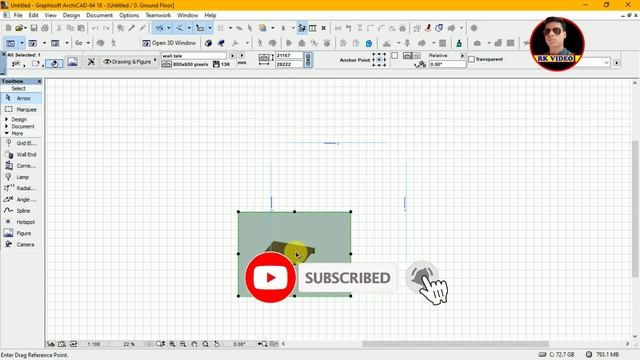Click the horizontal scrollbar thumb

tap(455, 344)
